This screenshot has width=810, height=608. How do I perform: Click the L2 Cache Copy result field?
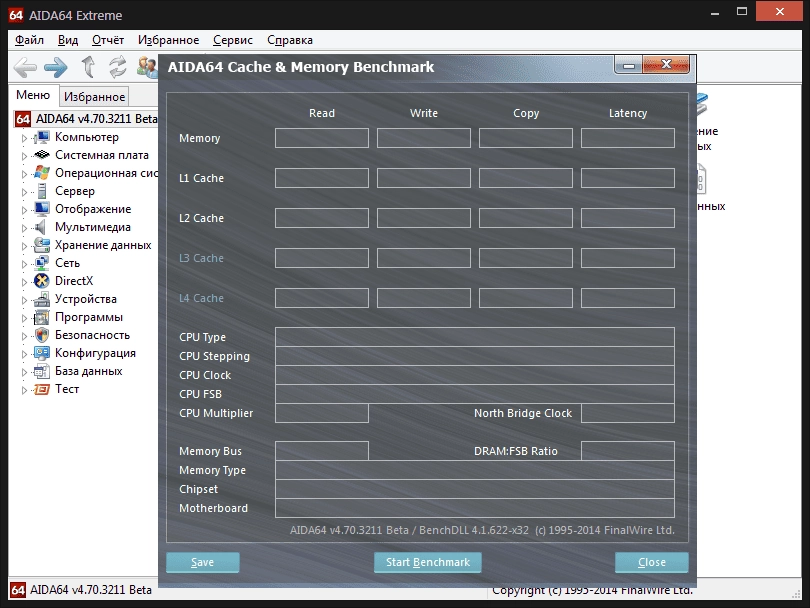(526, 218)
